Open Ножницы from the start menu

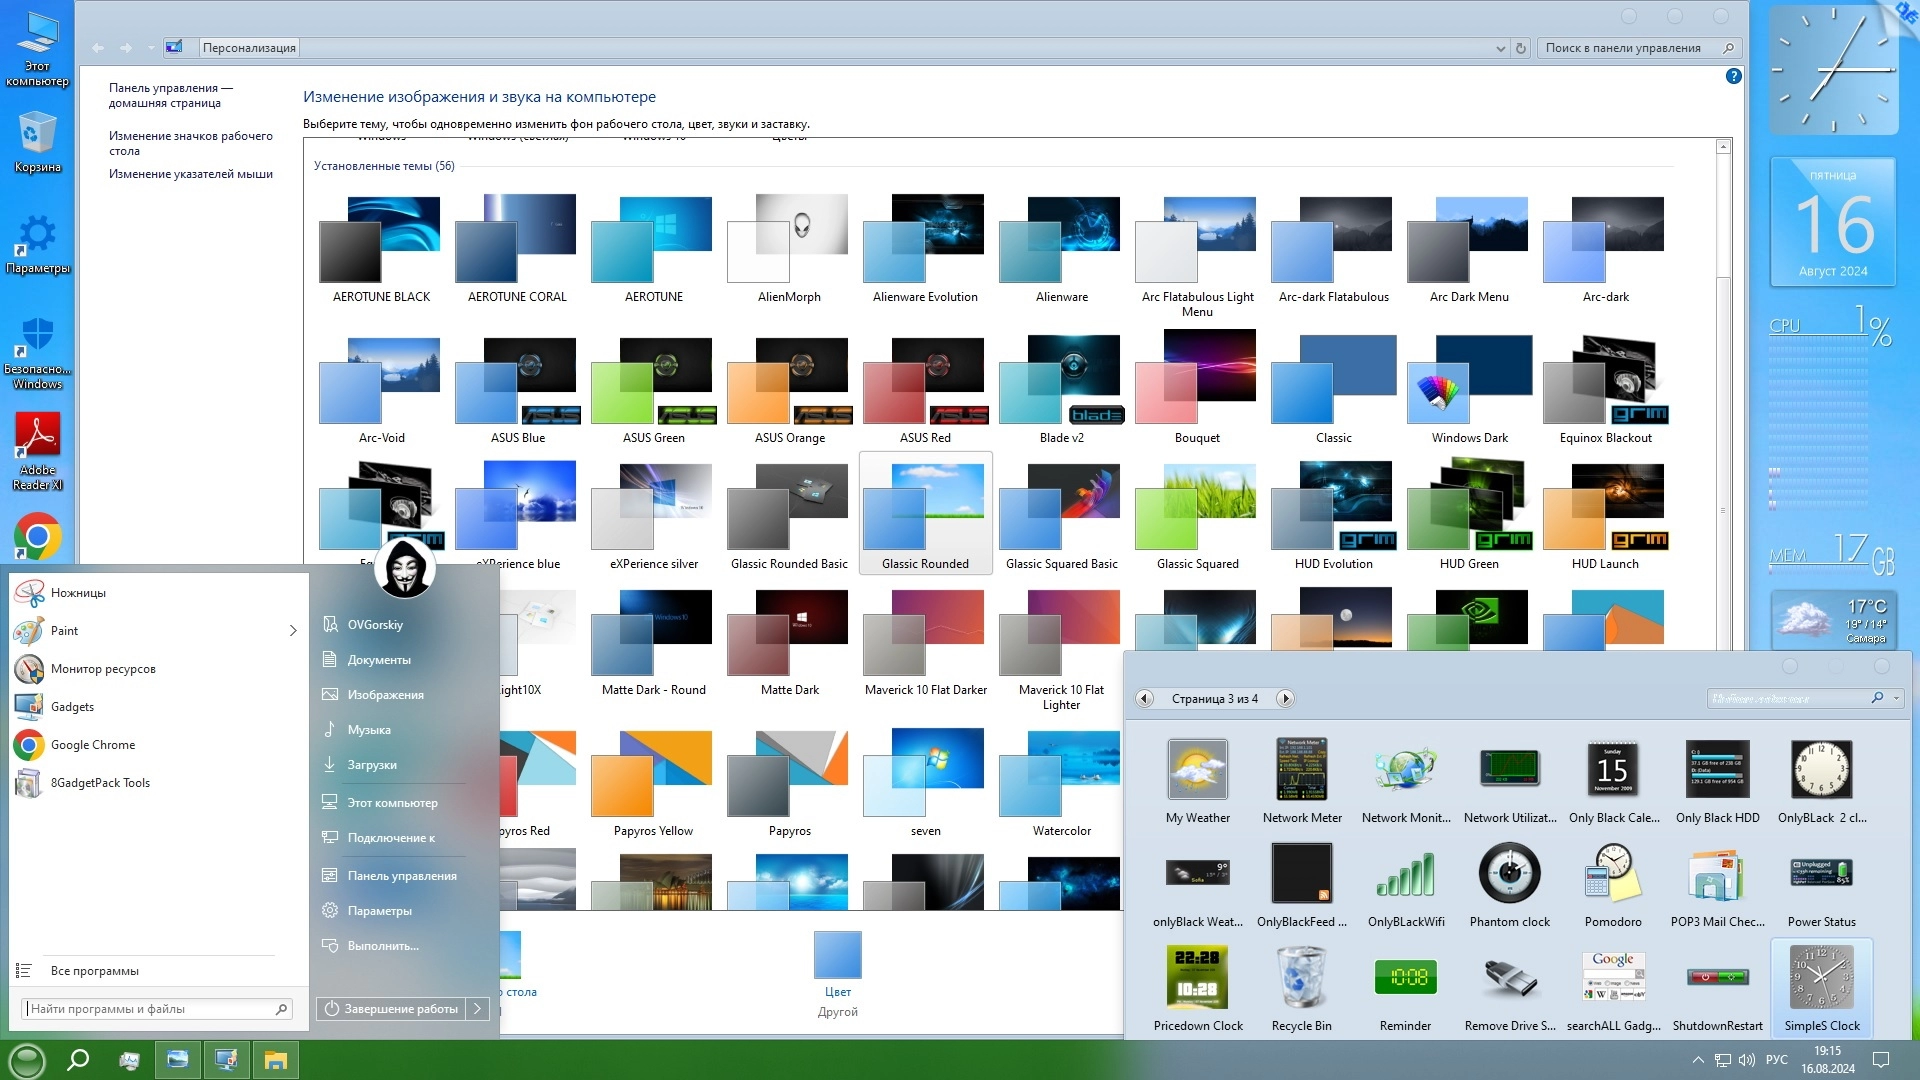78,593
